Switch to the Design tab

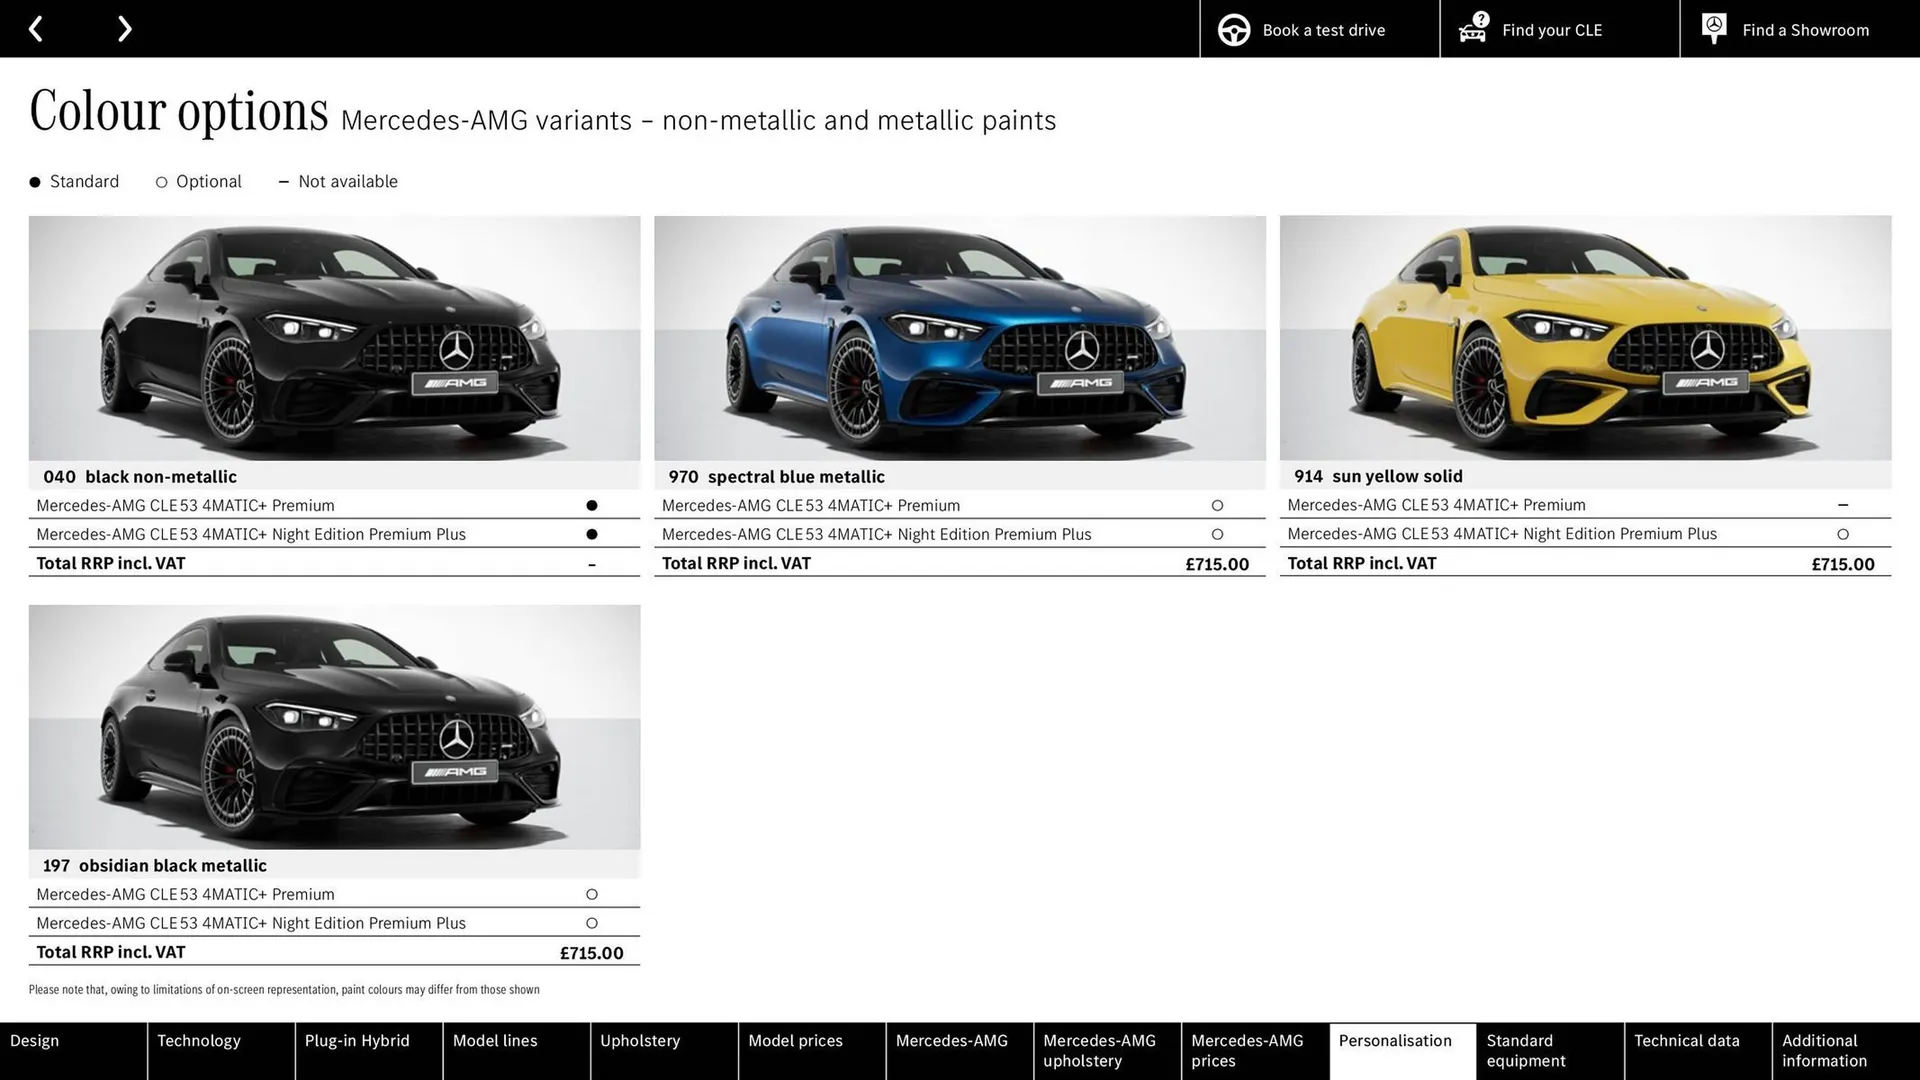click(34, 1040)
